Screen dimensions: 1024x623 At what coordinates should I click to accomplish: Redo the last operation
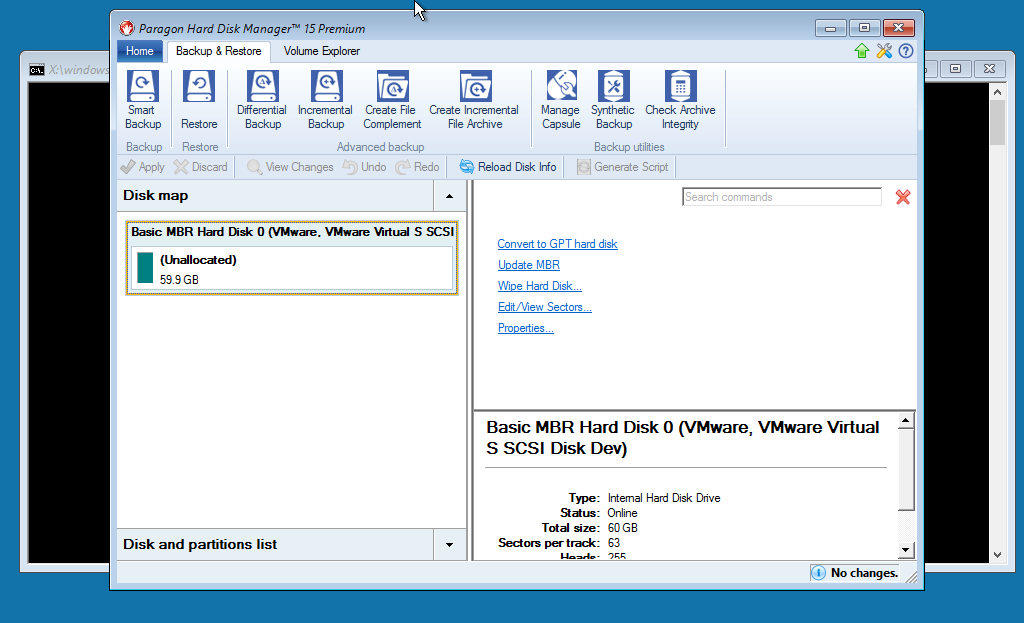coord(417,167)
